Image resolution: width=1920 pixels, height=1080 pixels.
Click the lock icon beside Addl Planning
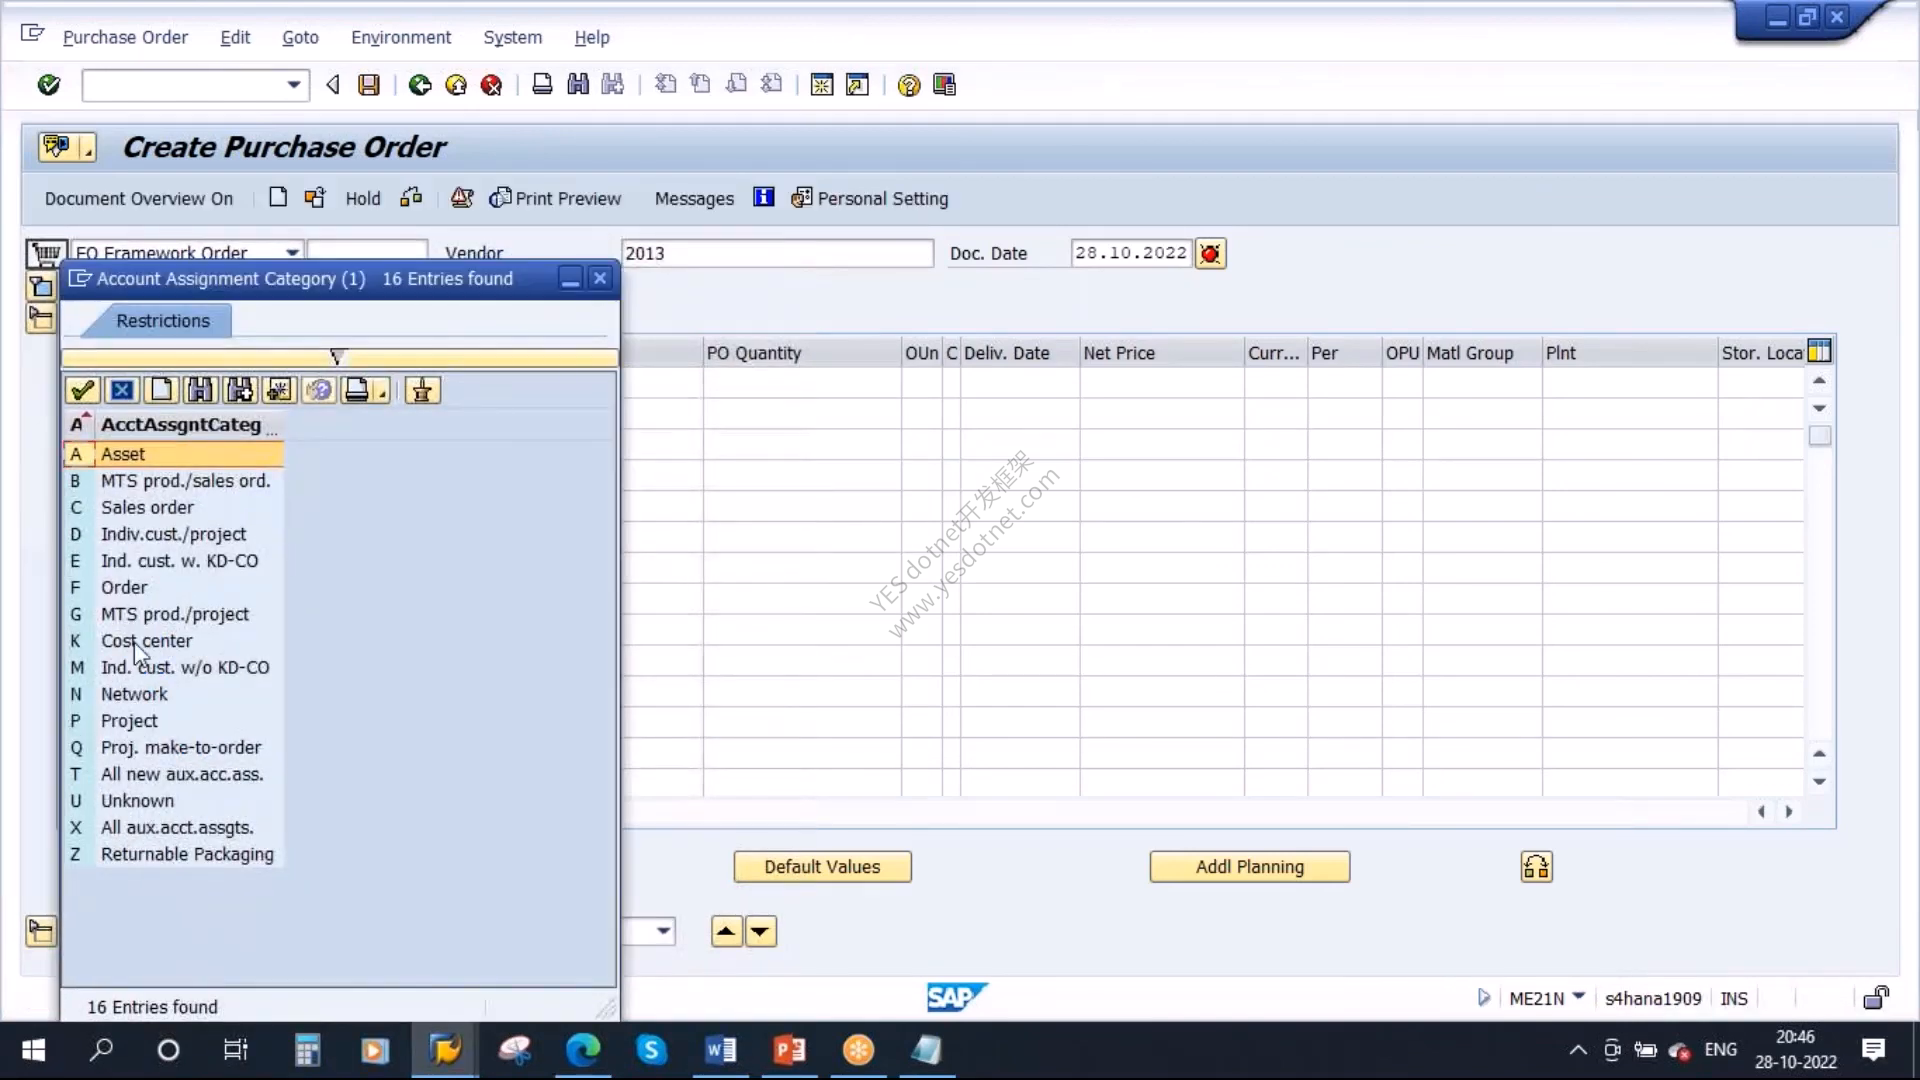coord(1536,867)
